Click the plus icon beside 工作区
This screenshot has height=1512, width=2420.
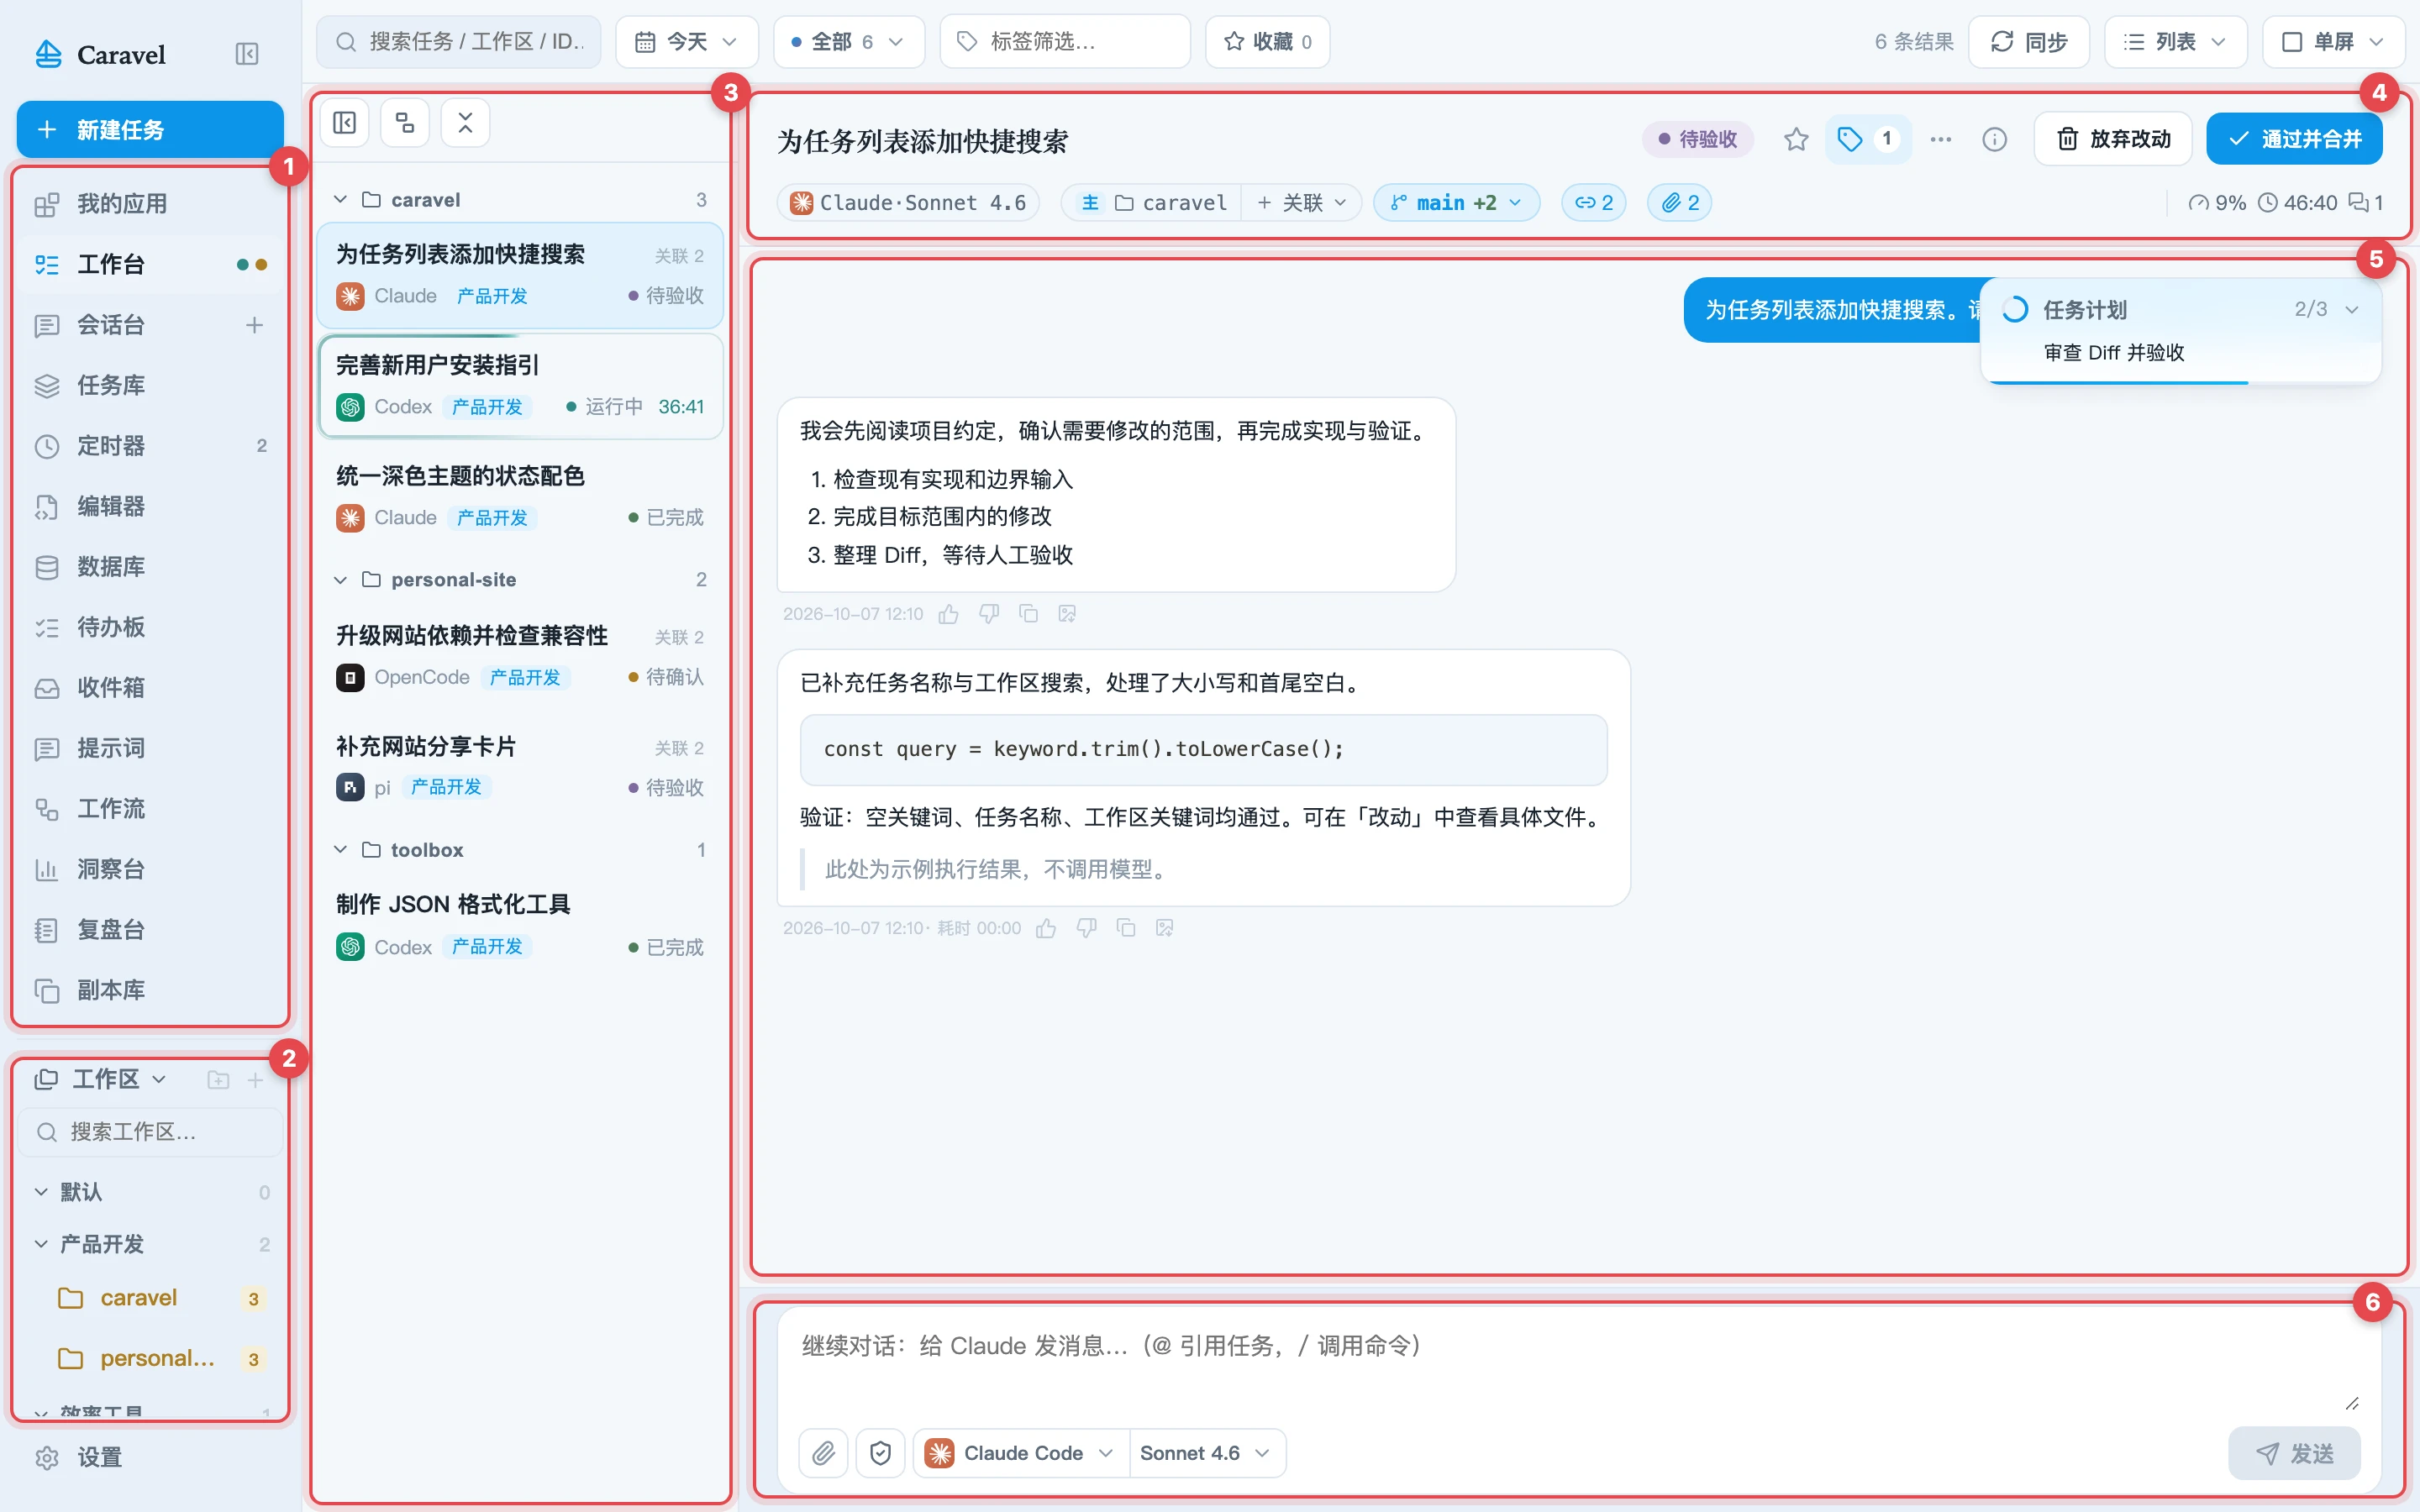tap(255, 1080)
